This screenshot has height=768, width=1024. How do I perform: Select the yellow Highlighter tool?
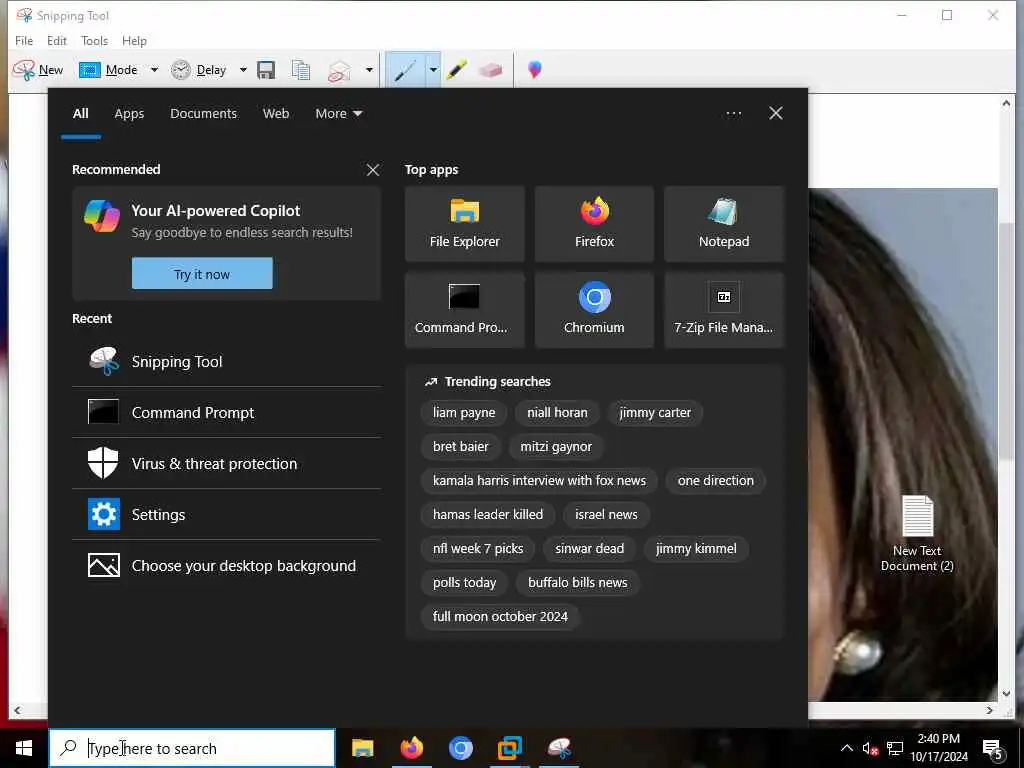[456, 70]
